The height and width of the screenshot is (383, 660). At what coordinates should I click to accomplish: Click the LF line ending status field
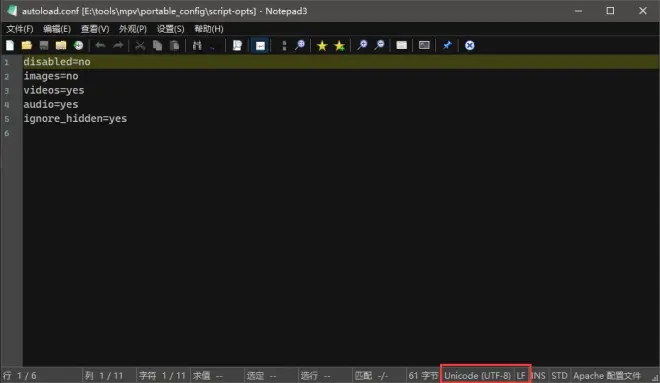coord(521,375)
